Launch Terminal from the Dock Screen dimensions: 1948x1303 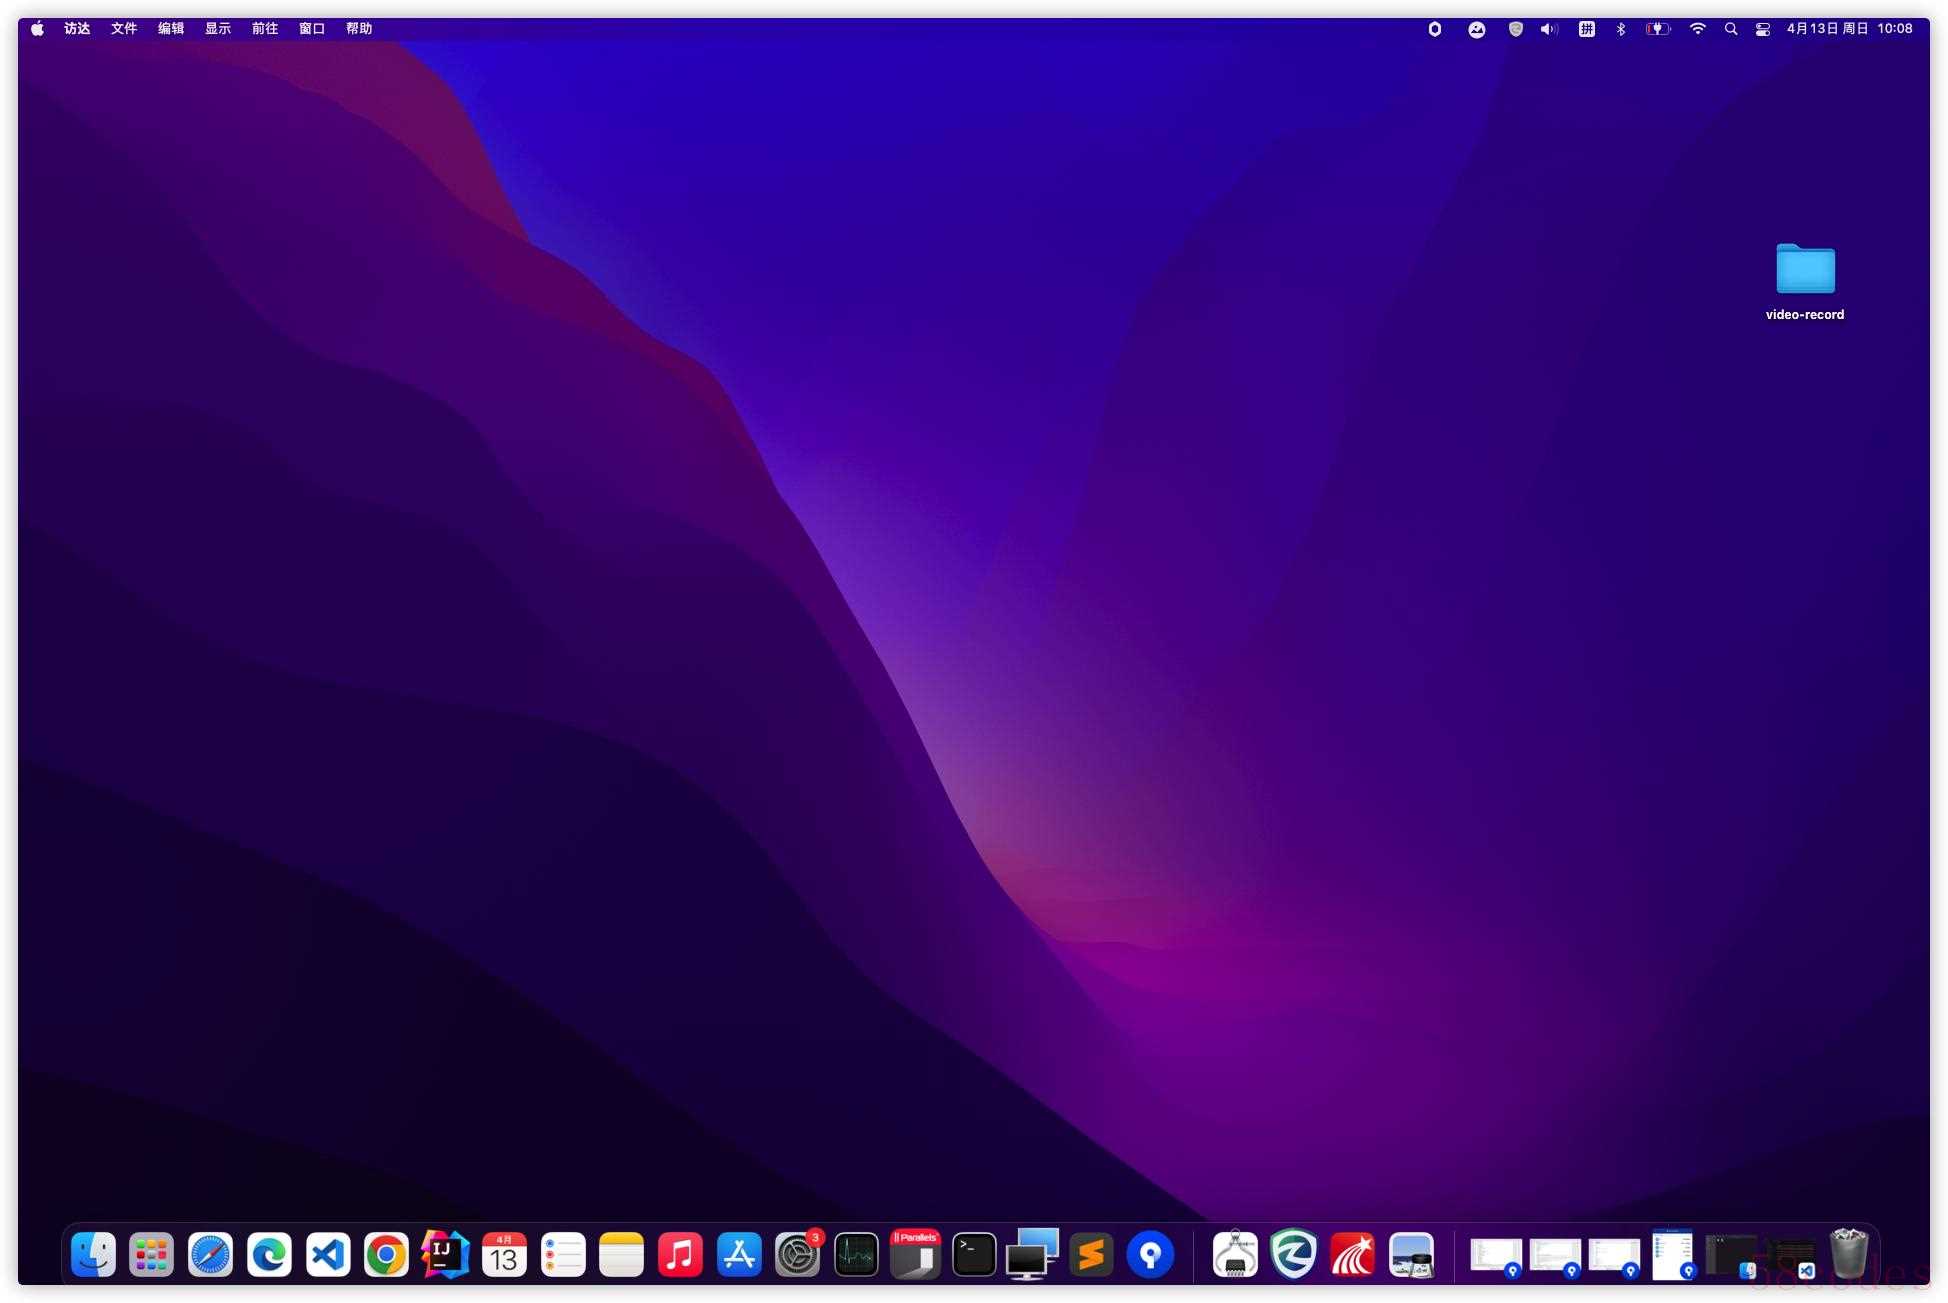coord(973,1255)
